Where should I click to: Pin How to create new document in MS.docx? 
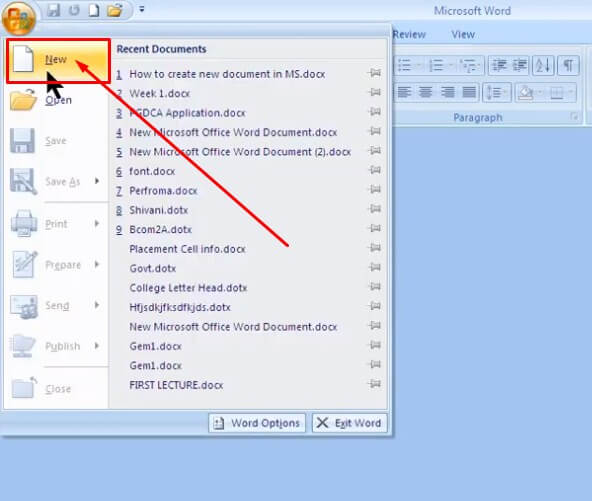click(x=375, y=72)
